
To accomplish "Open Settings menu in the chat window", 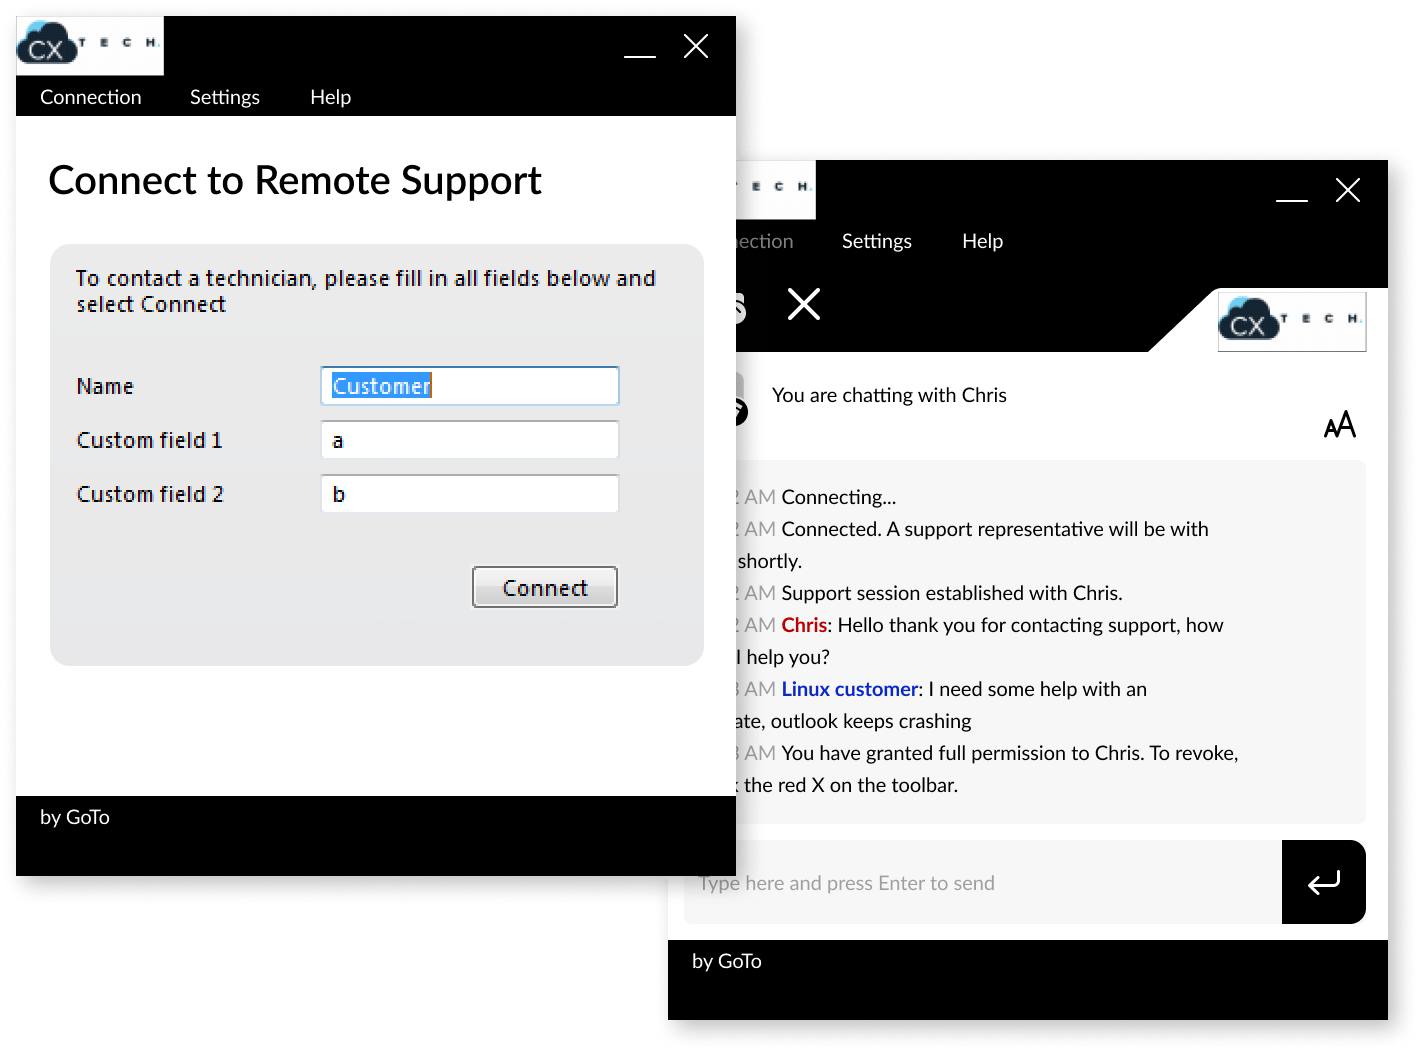I will coord(876,241).
